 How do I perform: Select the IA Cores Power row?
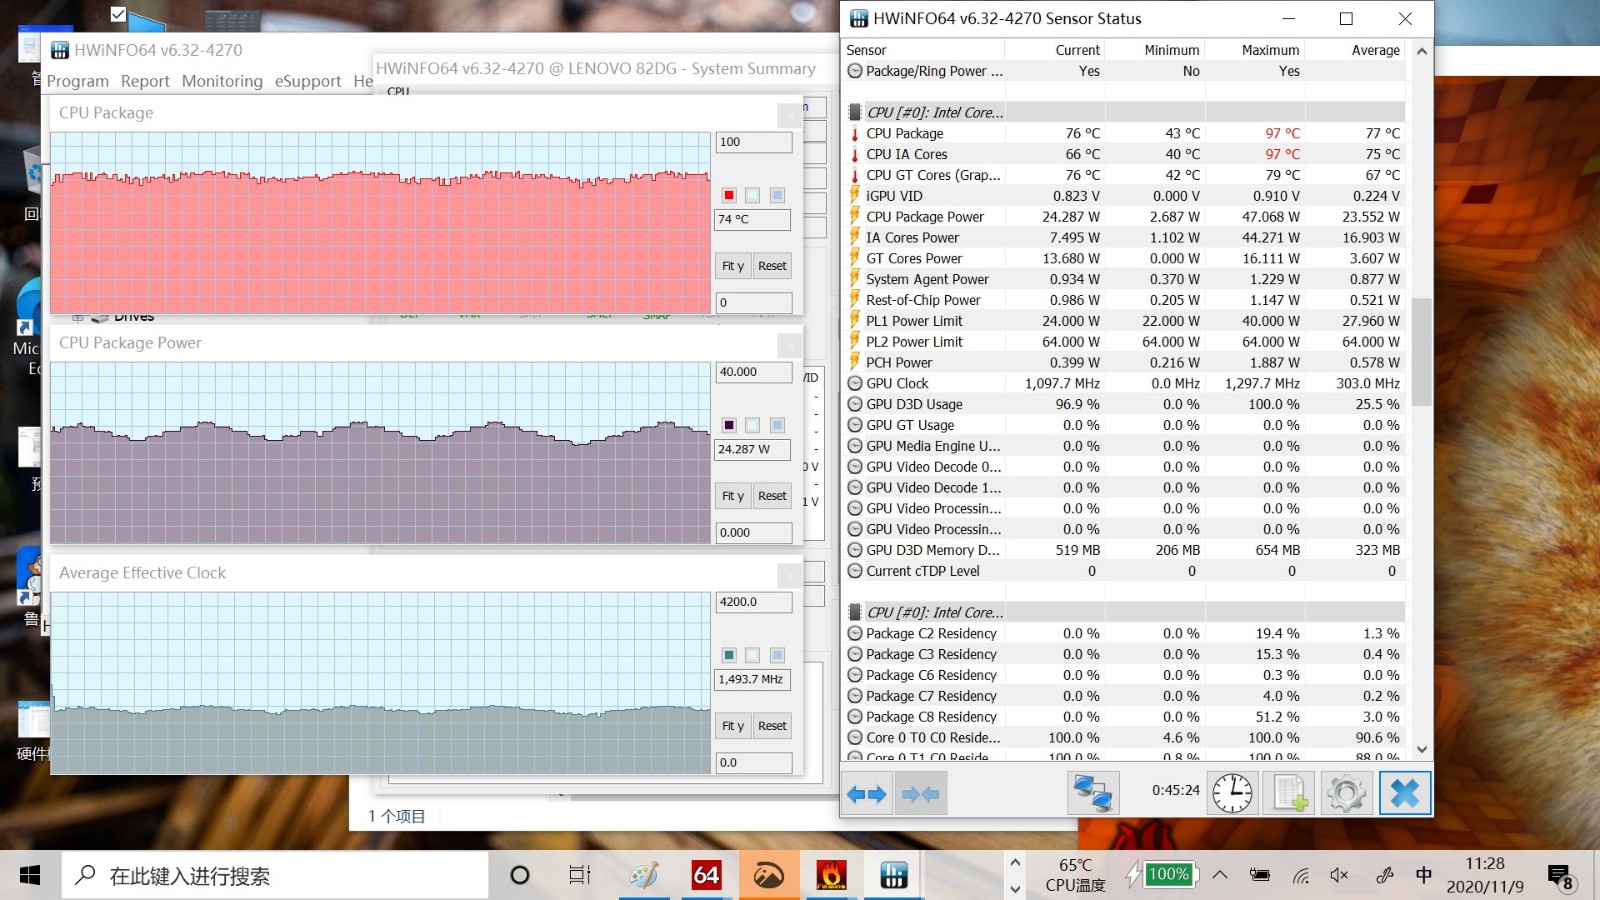tap(1124, 238)
